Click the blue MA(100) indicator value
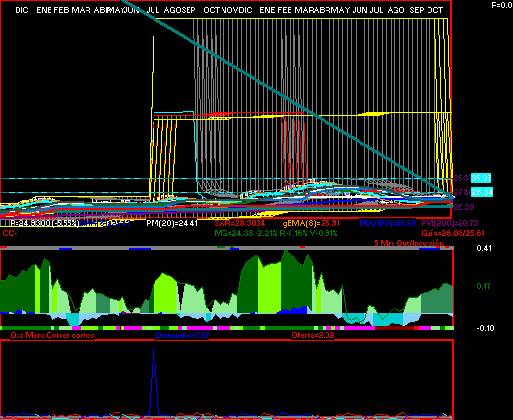Screen dimensions: 513x420 click(388, 223)
